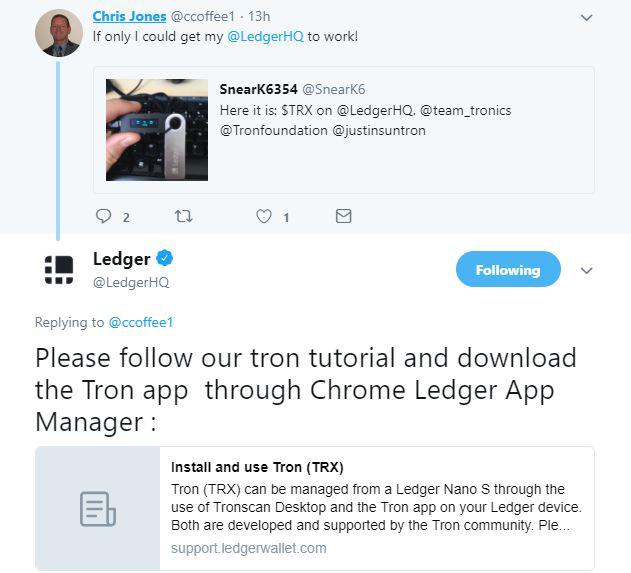Click the quoted tweet text about $TRX
The image size is (631, 573).
click(x=365, y=120)
